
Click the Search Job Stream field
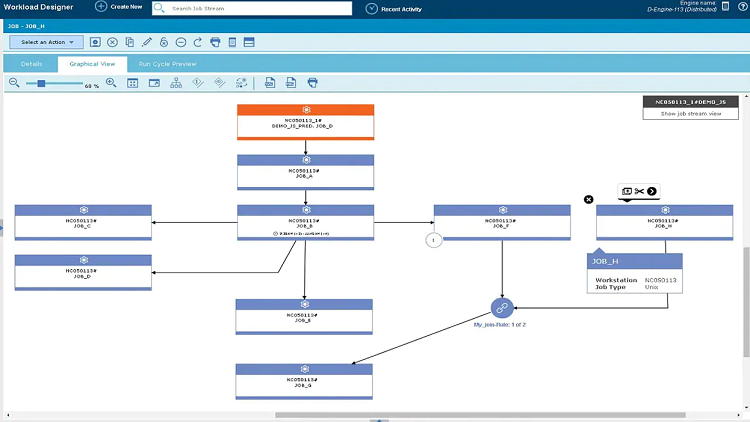(x=254, y=8)
